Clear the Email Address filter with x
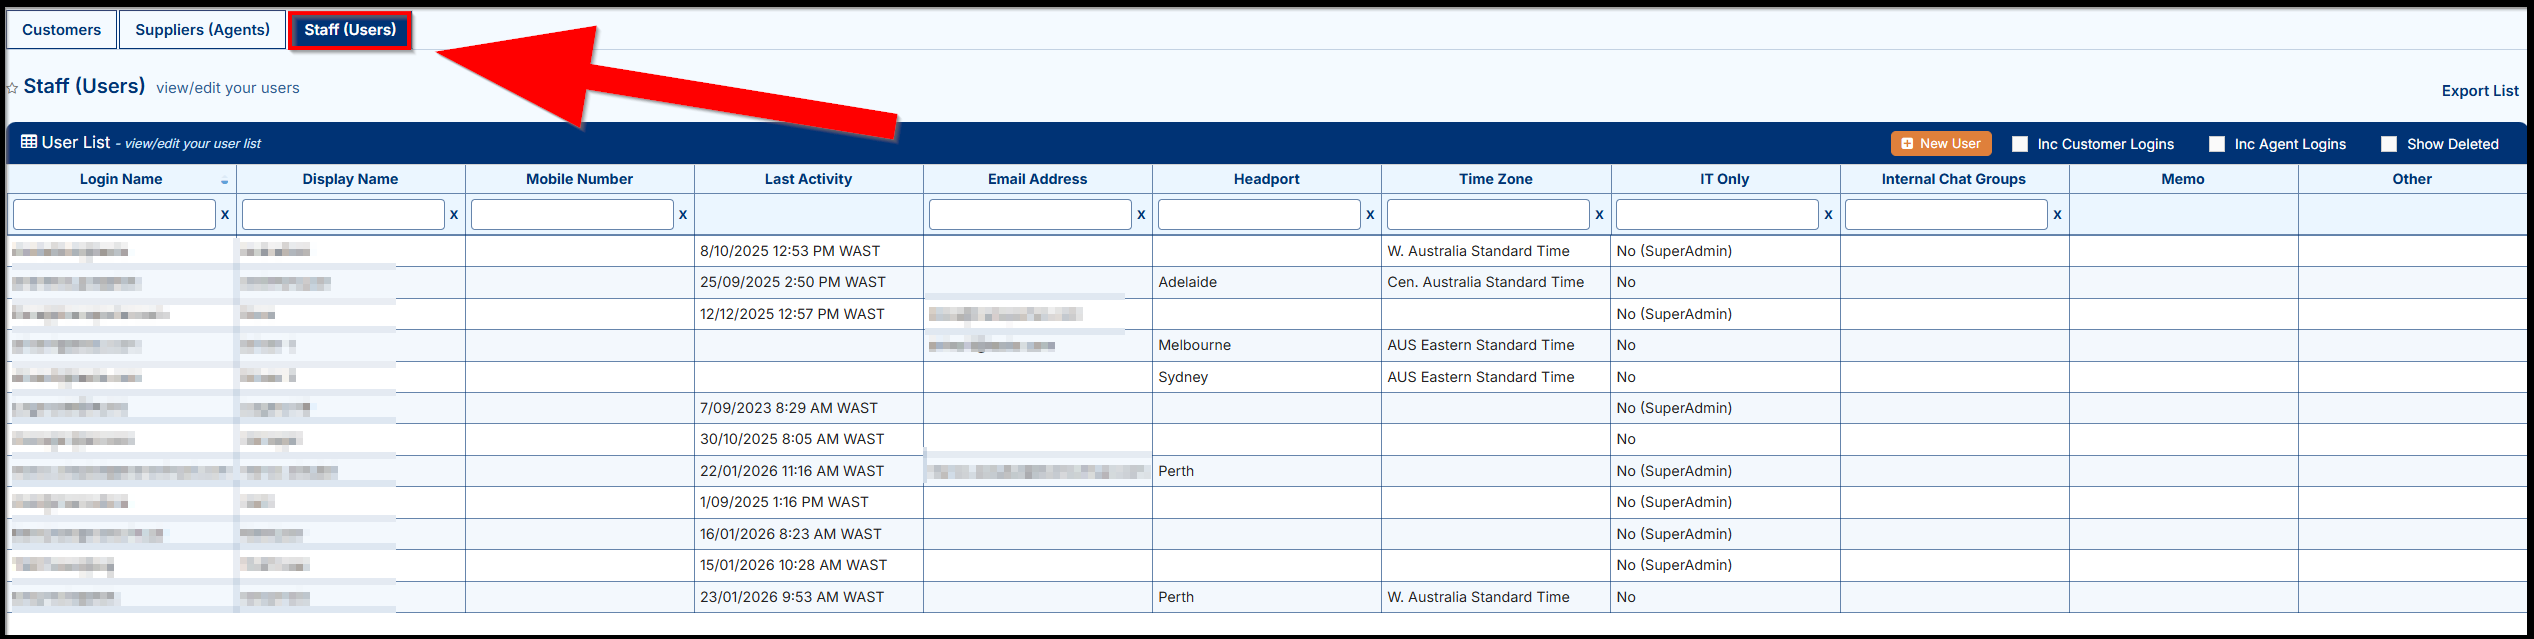 [1141, 214]
